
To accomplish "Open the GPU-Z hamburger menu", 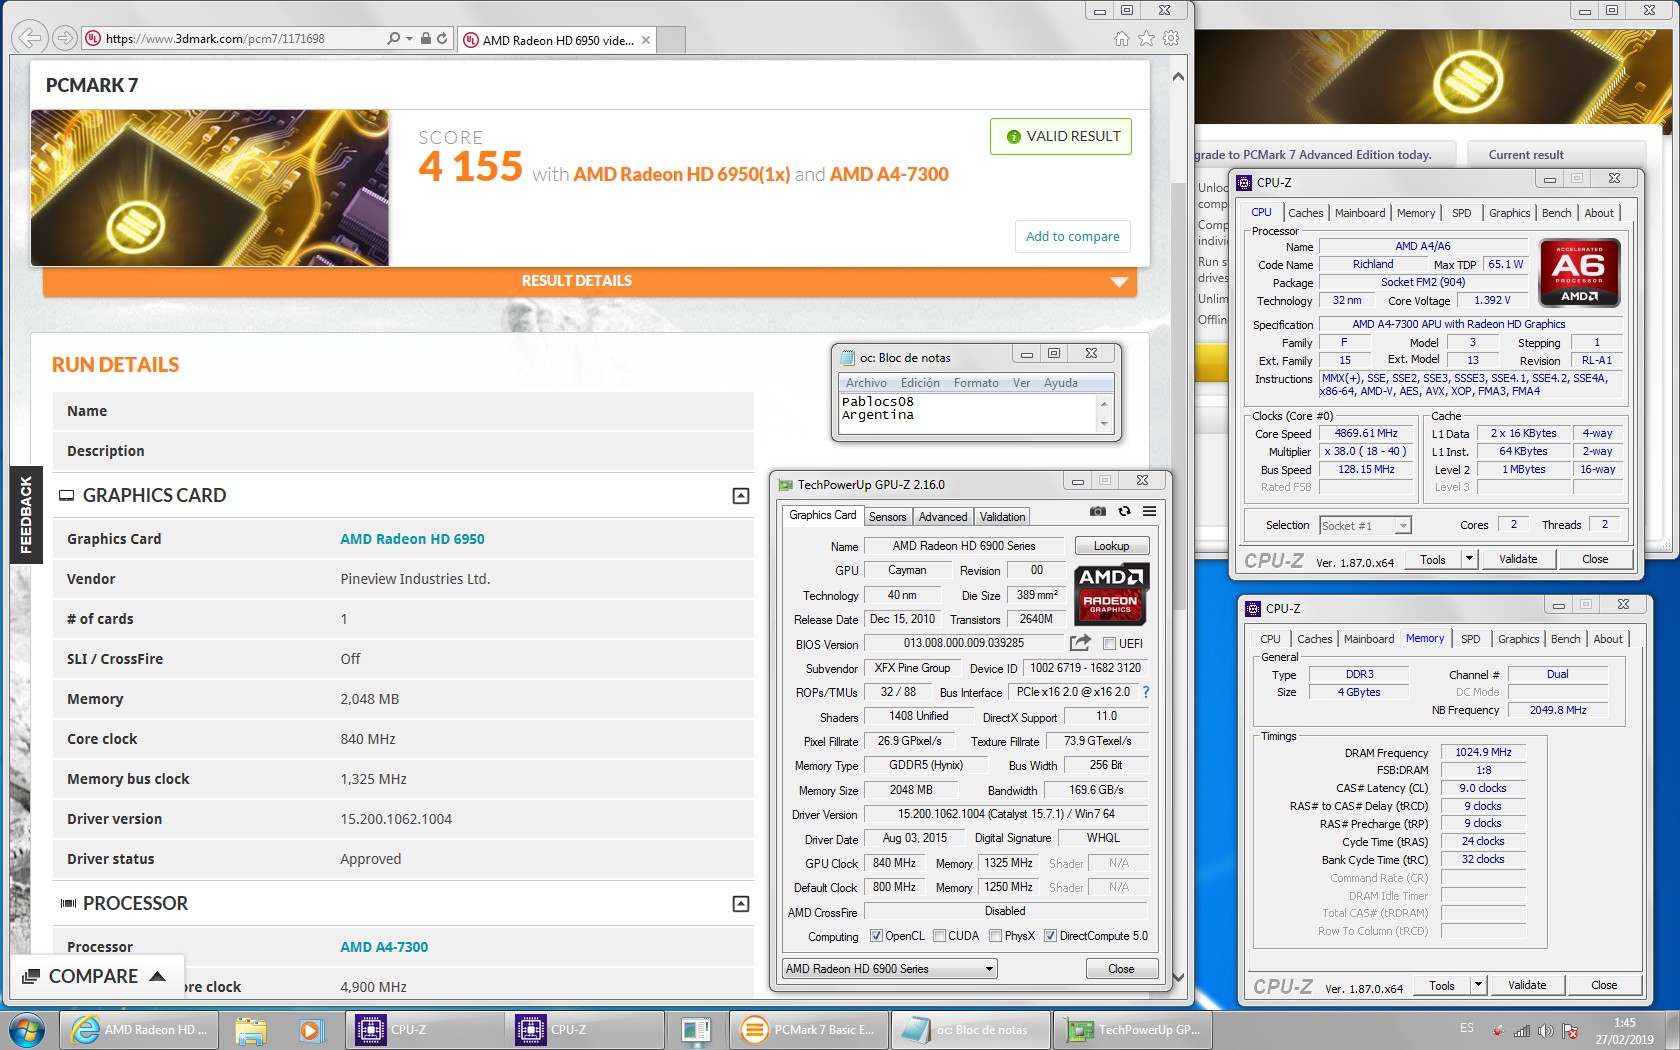I will [1150, 511].
